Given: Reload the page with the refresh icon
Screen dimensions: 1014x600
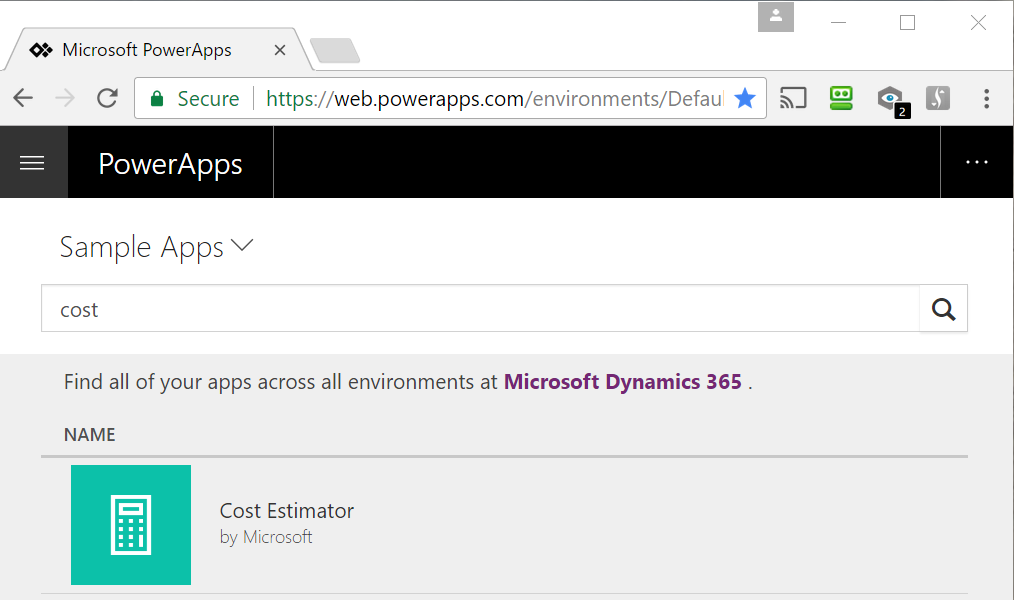Looking at the screenshot, I should point(107,98).
